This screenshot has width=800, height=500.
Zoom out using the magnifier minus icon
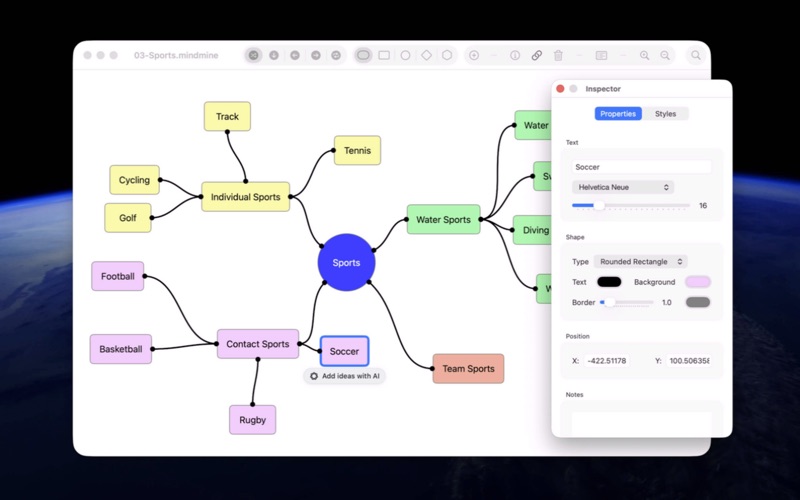[x=665, y=55]
